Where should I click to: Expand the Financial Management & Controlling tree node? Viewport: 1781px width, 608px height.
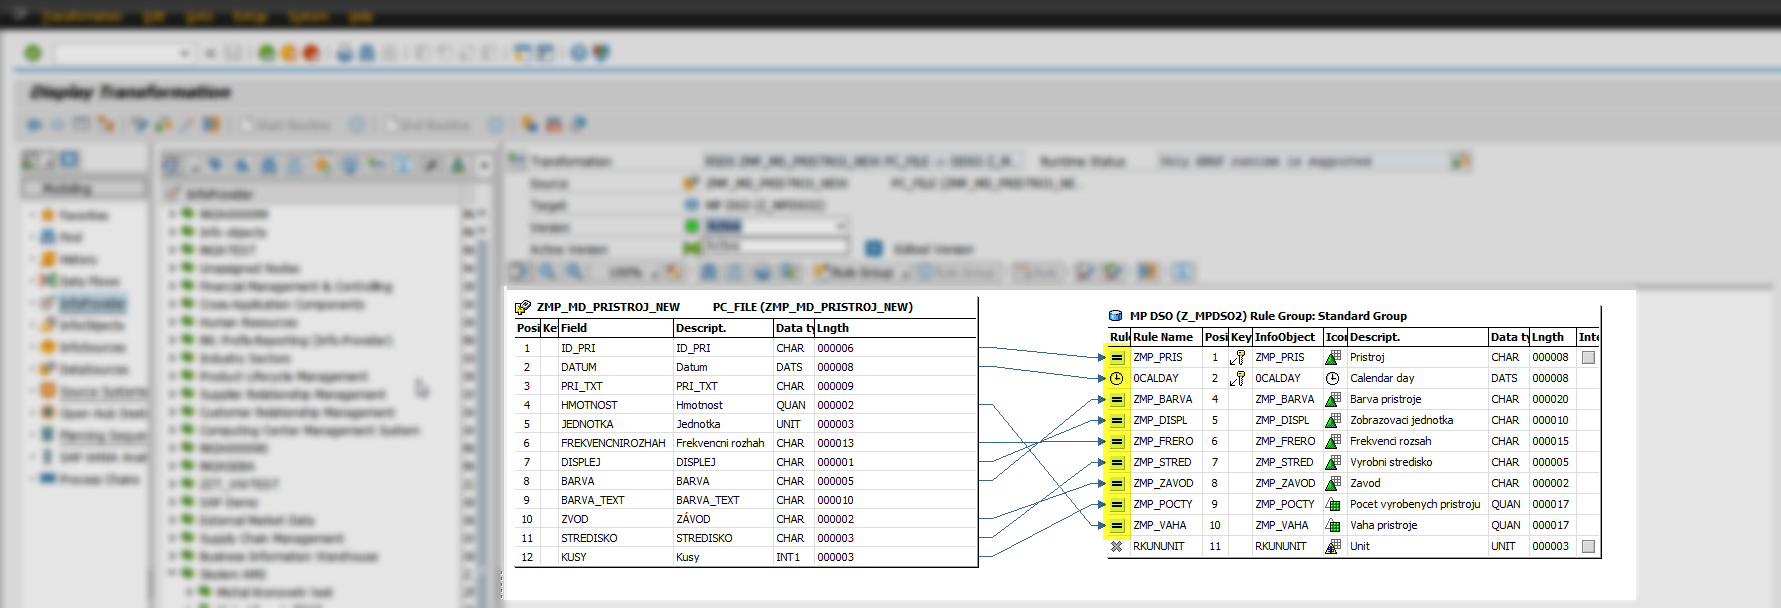tap(173, 286)
